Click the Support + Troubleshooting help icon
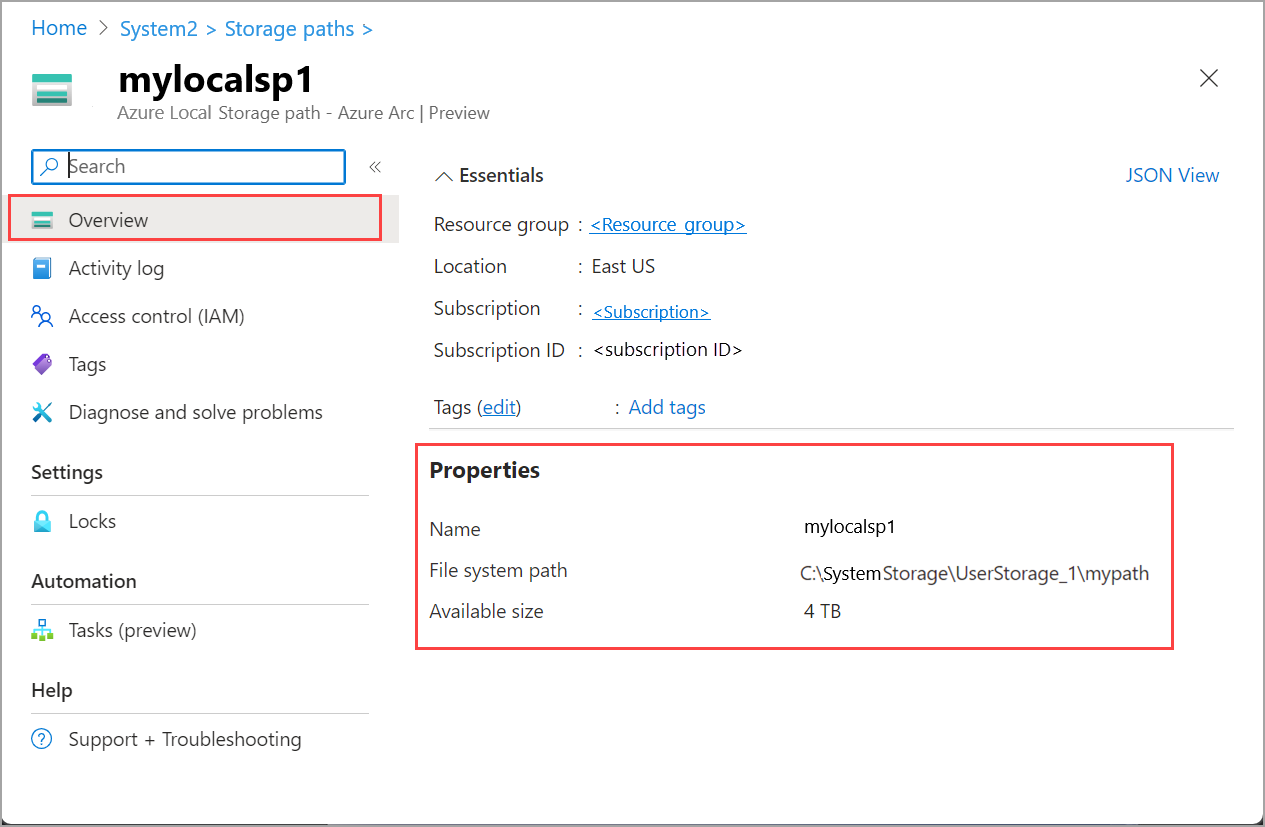 point(42,739)
